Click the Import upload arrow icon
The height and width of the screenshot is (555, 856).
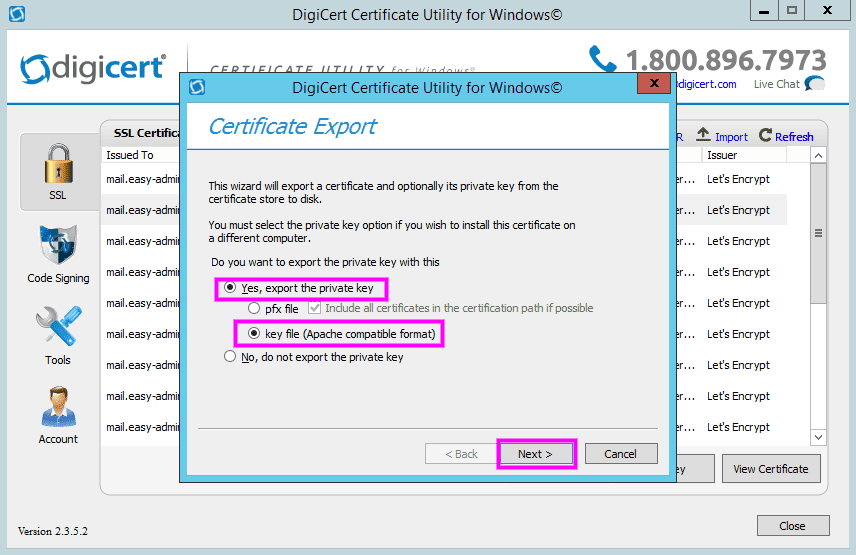[703, 134]
